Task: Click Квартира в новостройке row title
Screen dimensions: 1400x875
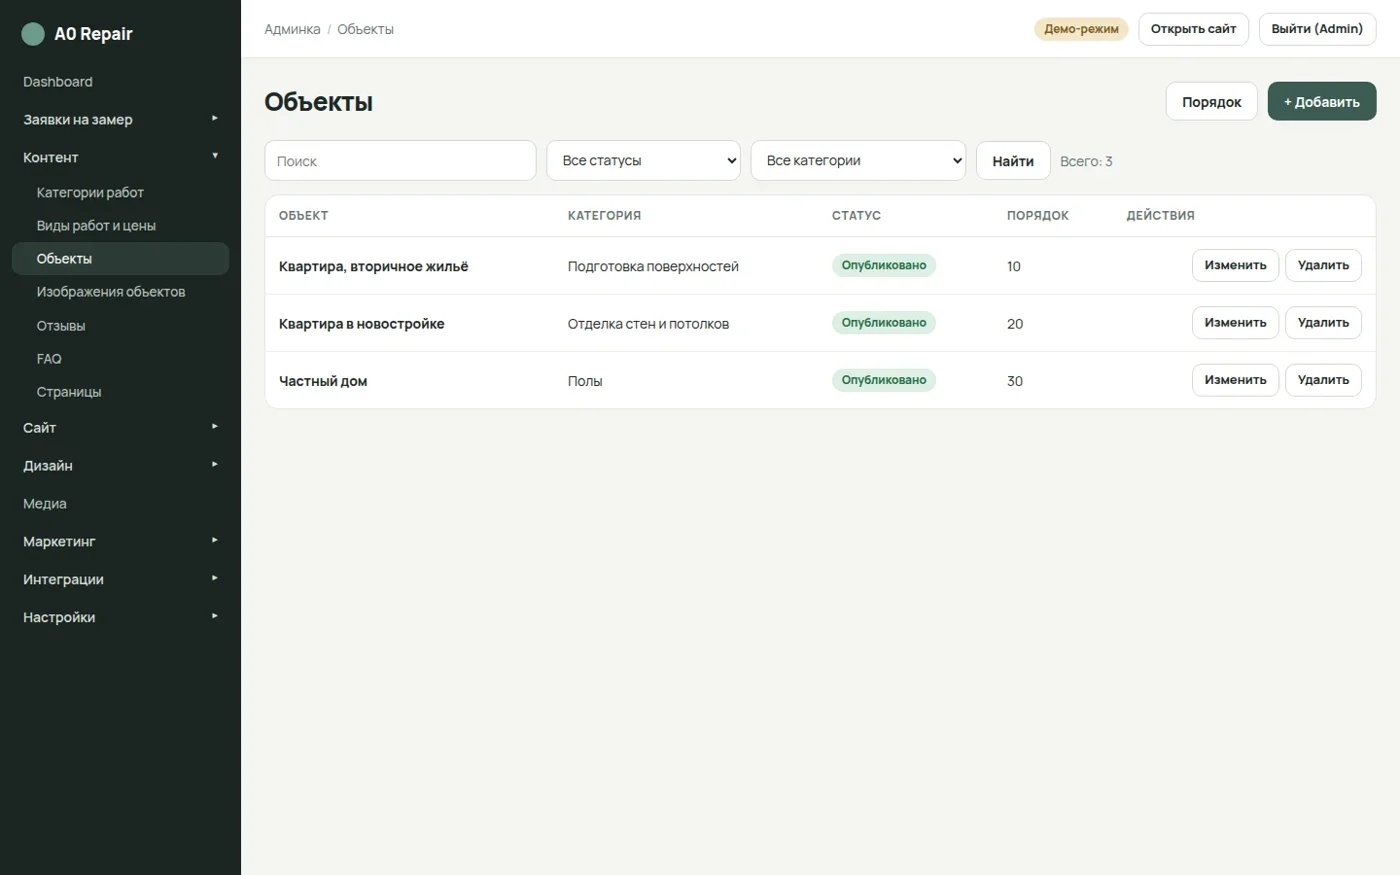Action: [361, 324]
